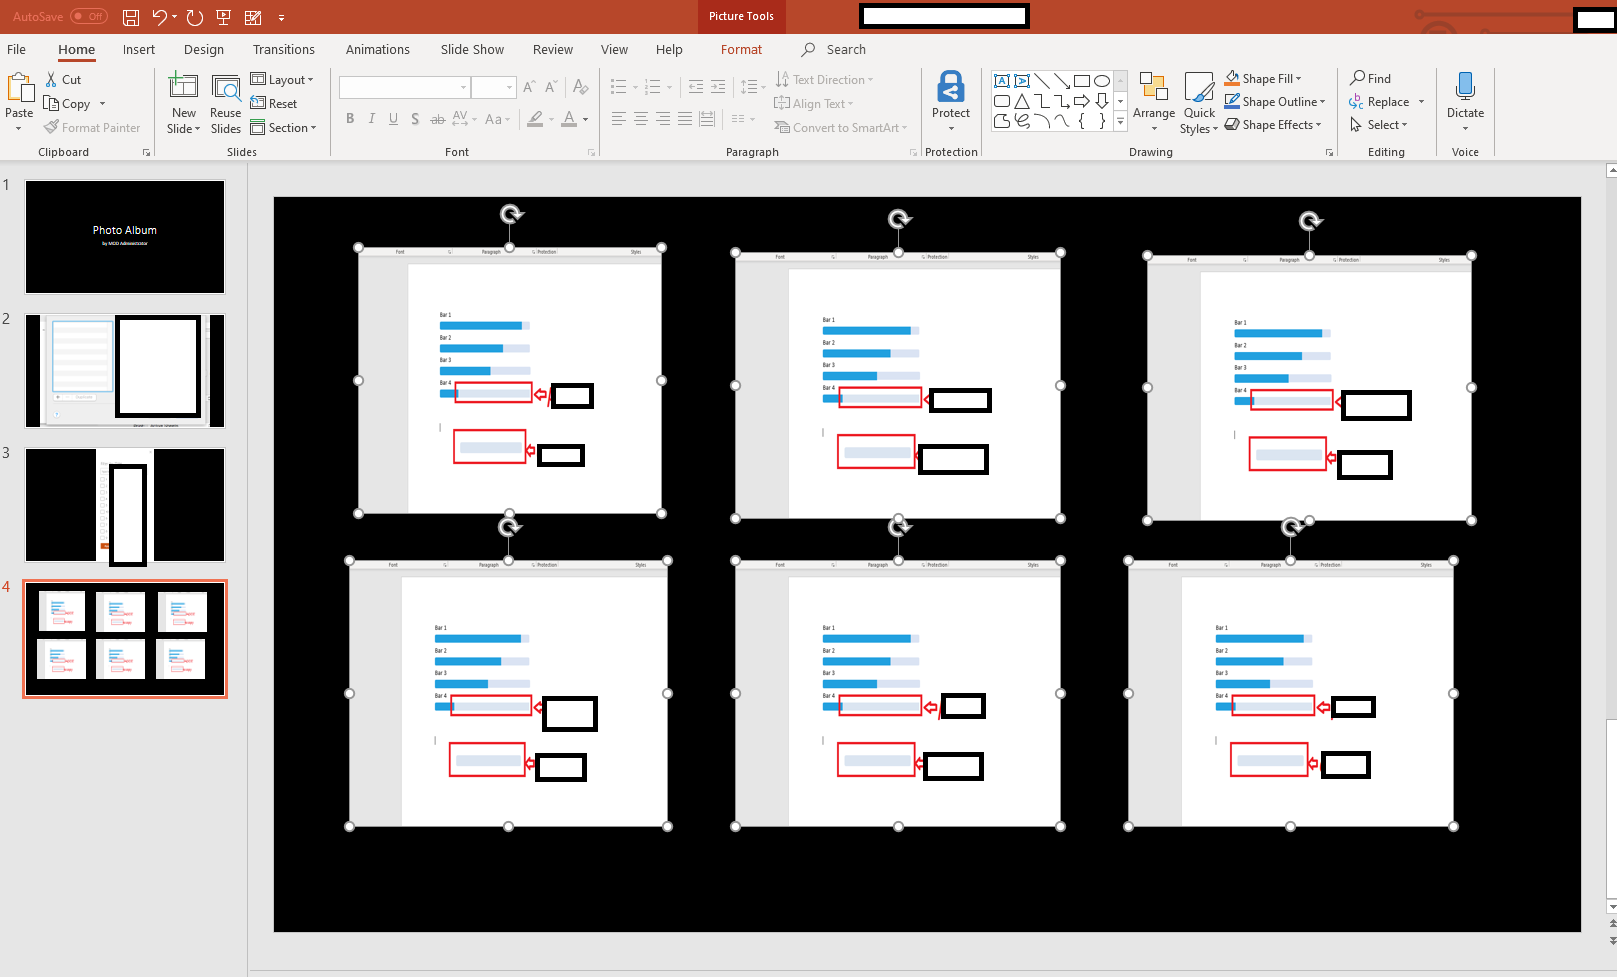Click the Replace button
Viewport: 1617px width, 977px height.
(1380, 102)
